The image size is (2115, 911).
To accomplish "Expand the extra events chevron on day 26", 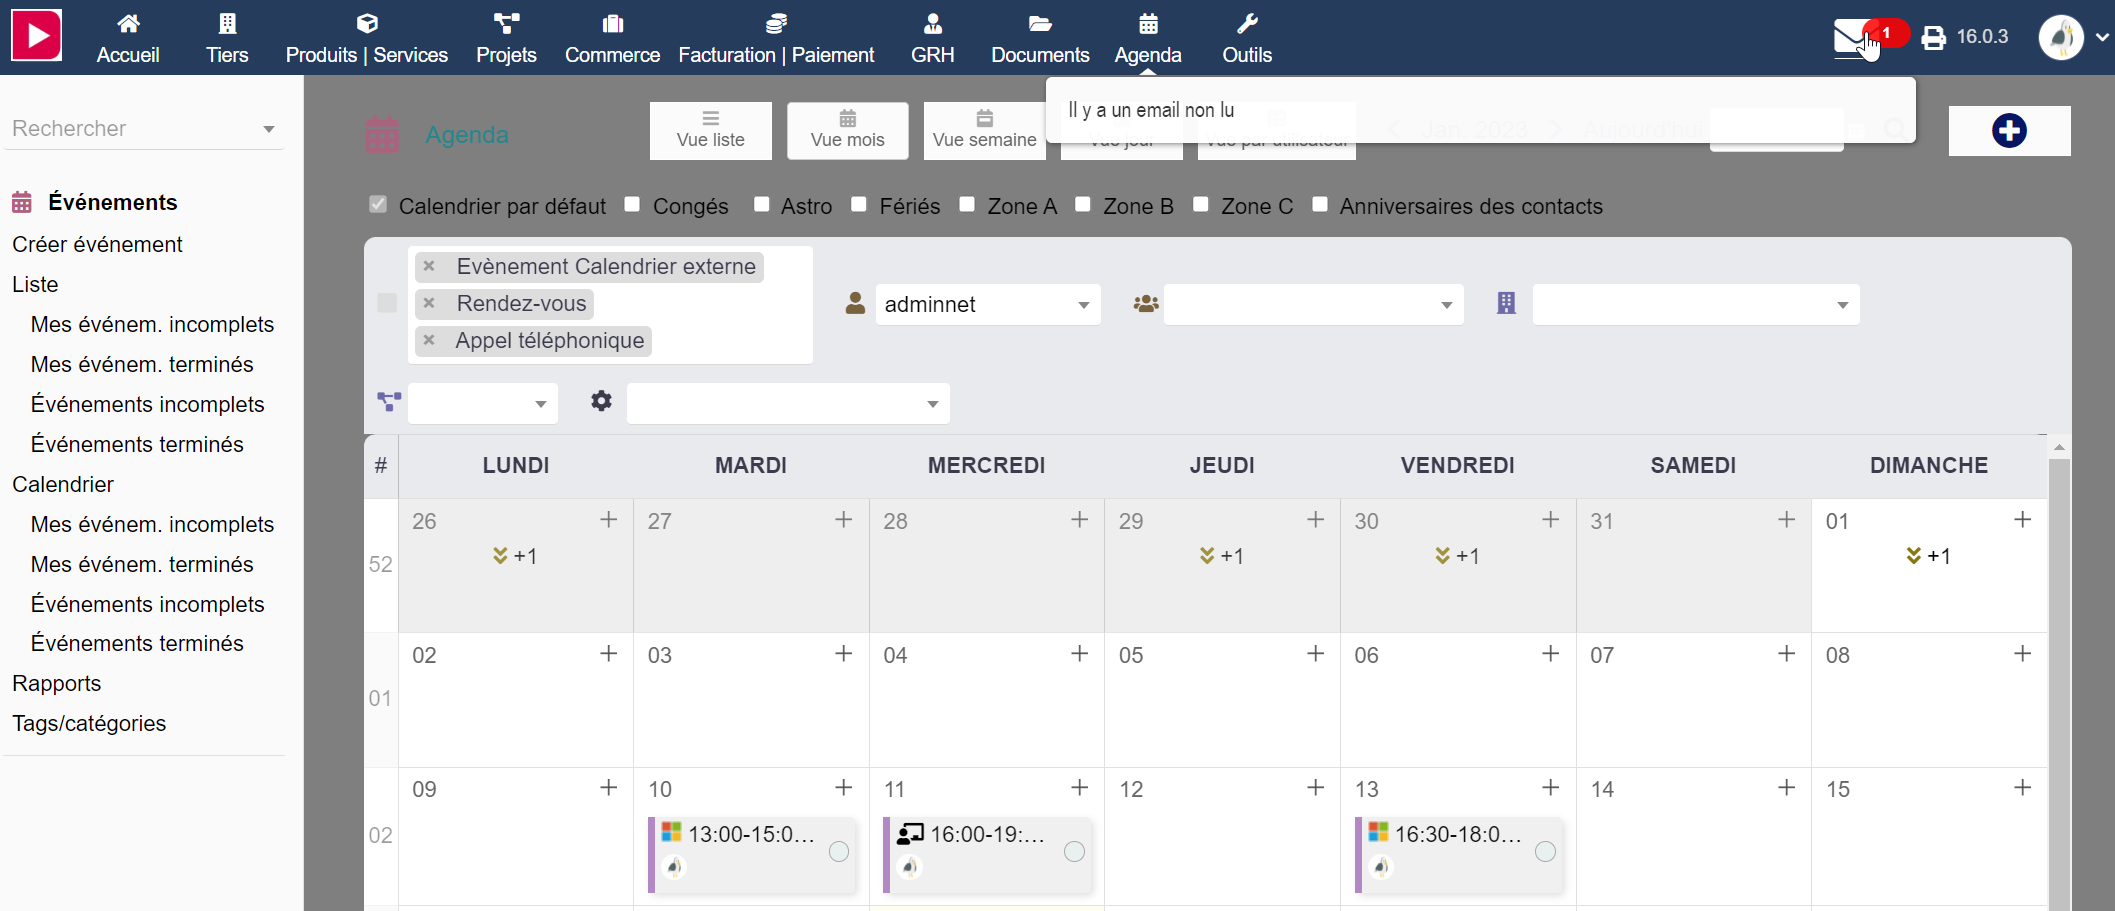I will click(500, 555).
